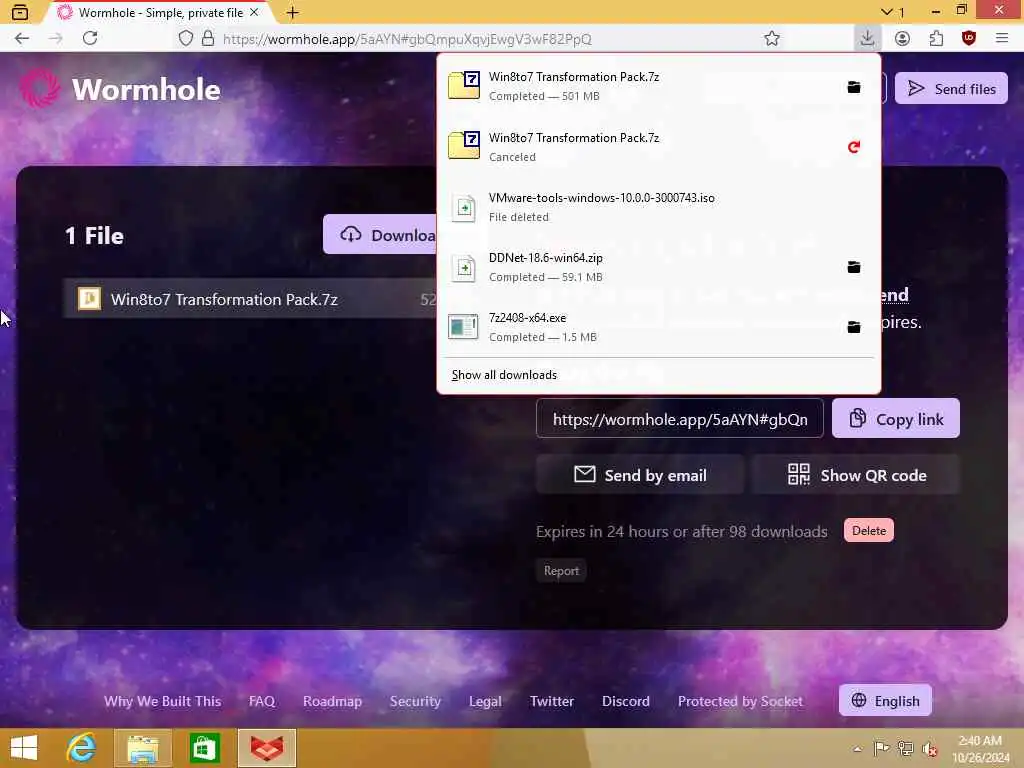Open the Twitter footer link

click(x=552, y=701)
